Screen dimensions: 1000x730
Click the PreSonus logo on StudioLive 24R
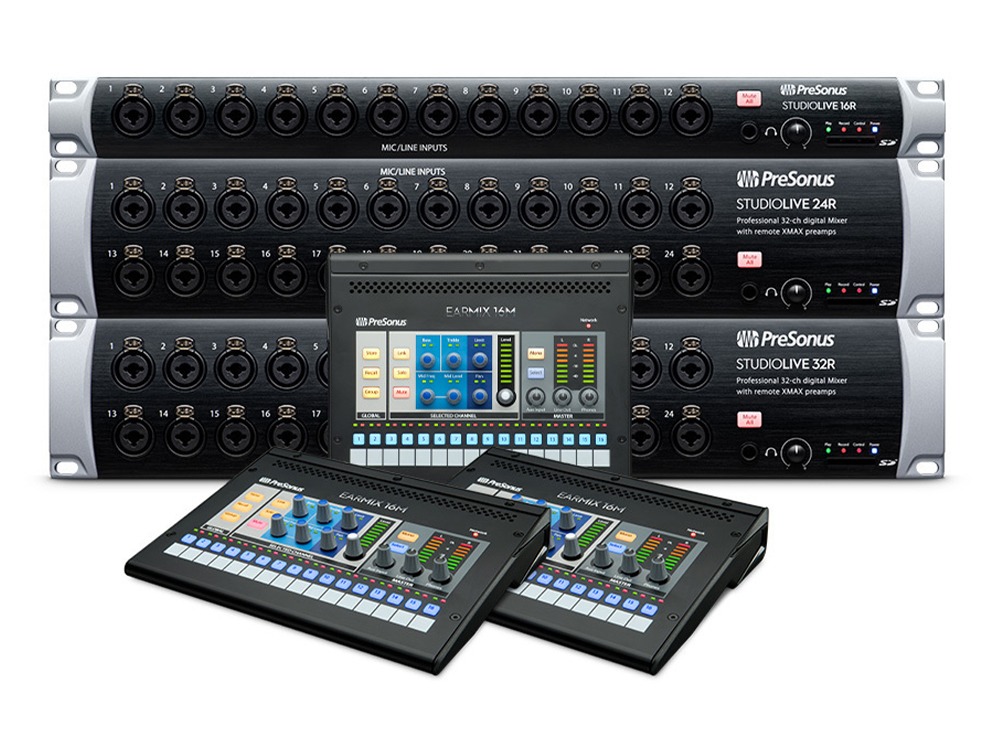point(785,179)
